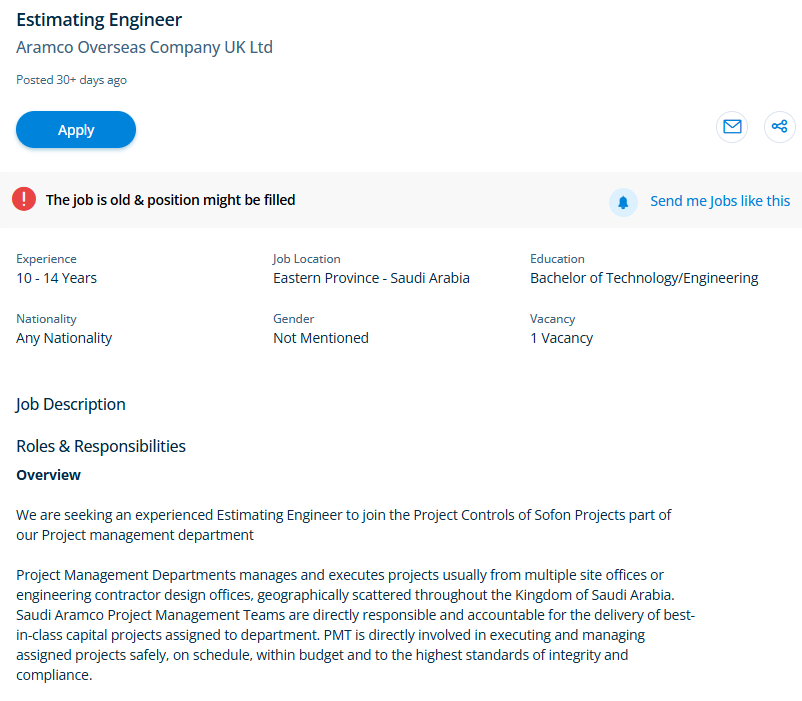
Task: Click the Posted 30+ days ago text
Action: tap(71, 80)
